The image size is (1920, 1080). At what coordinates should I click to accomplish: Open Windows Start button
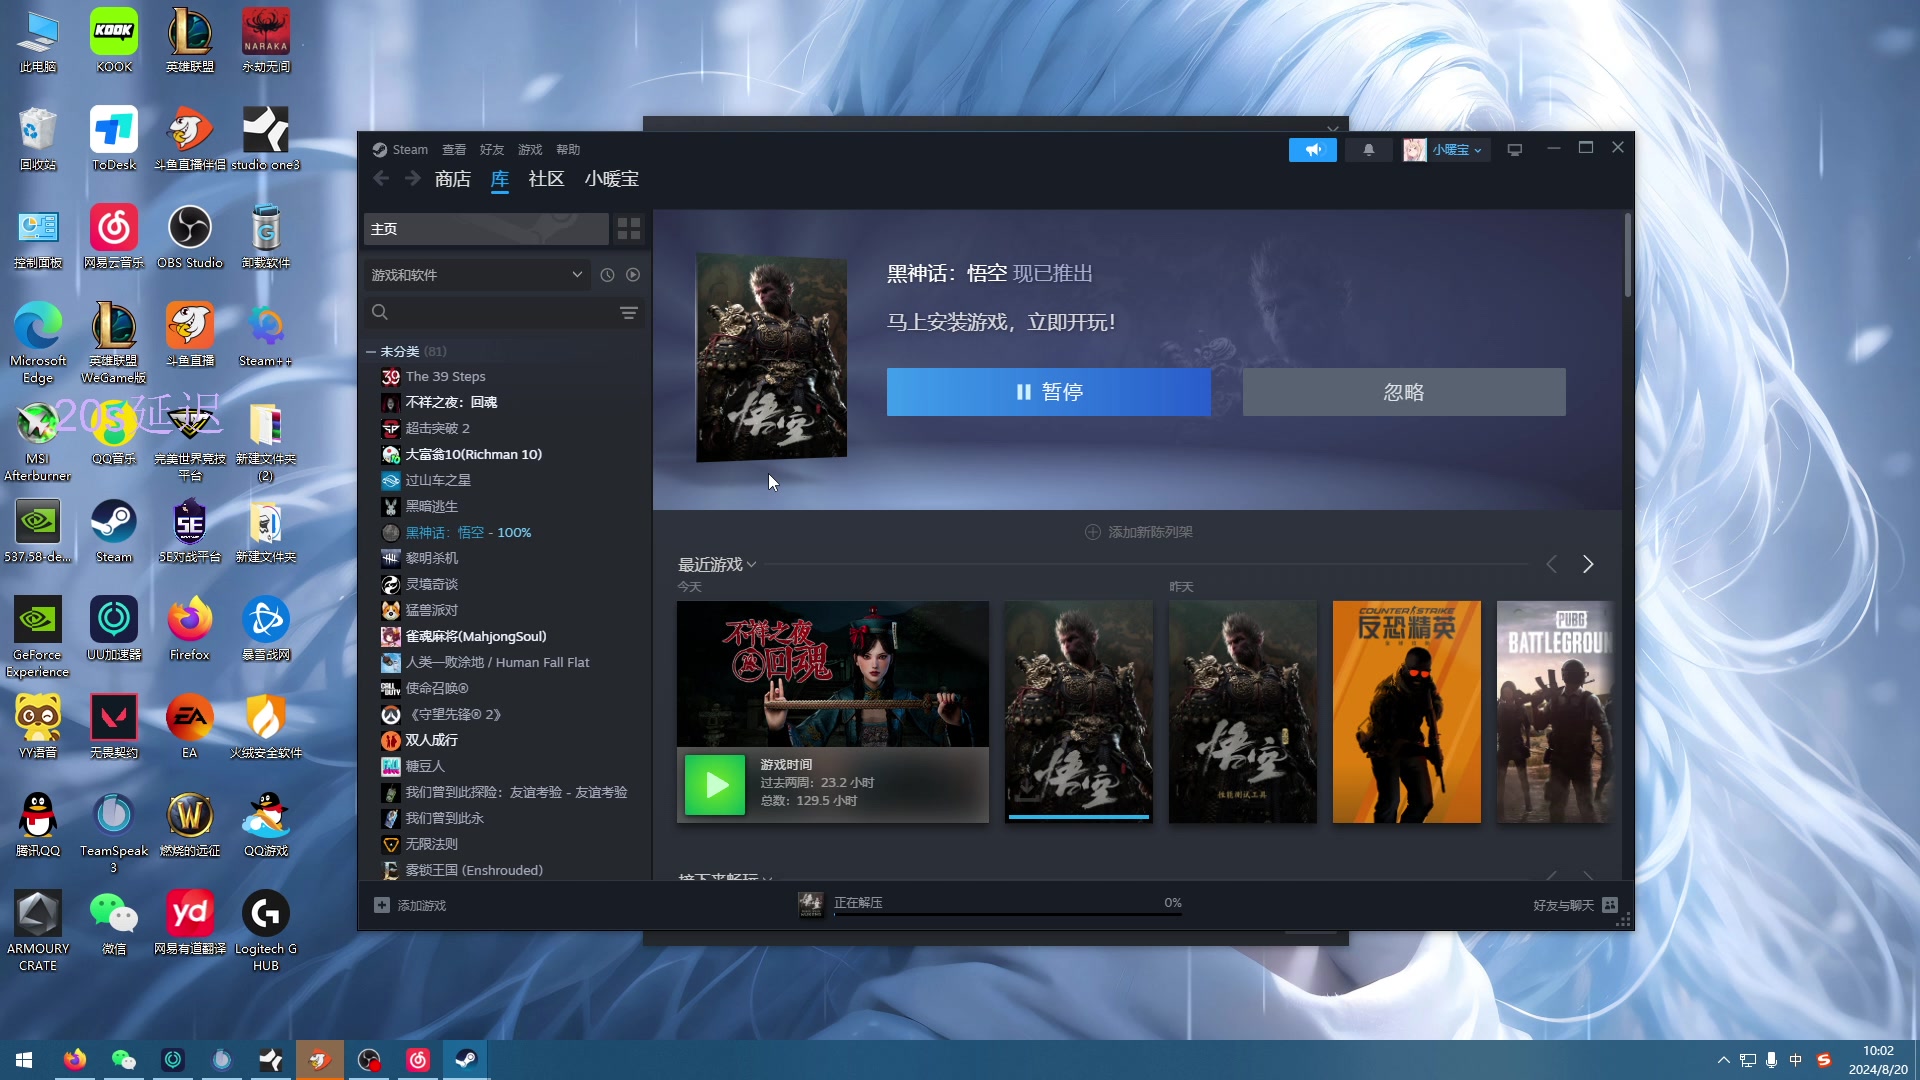pyautogui.click(x=24, y=1059)
